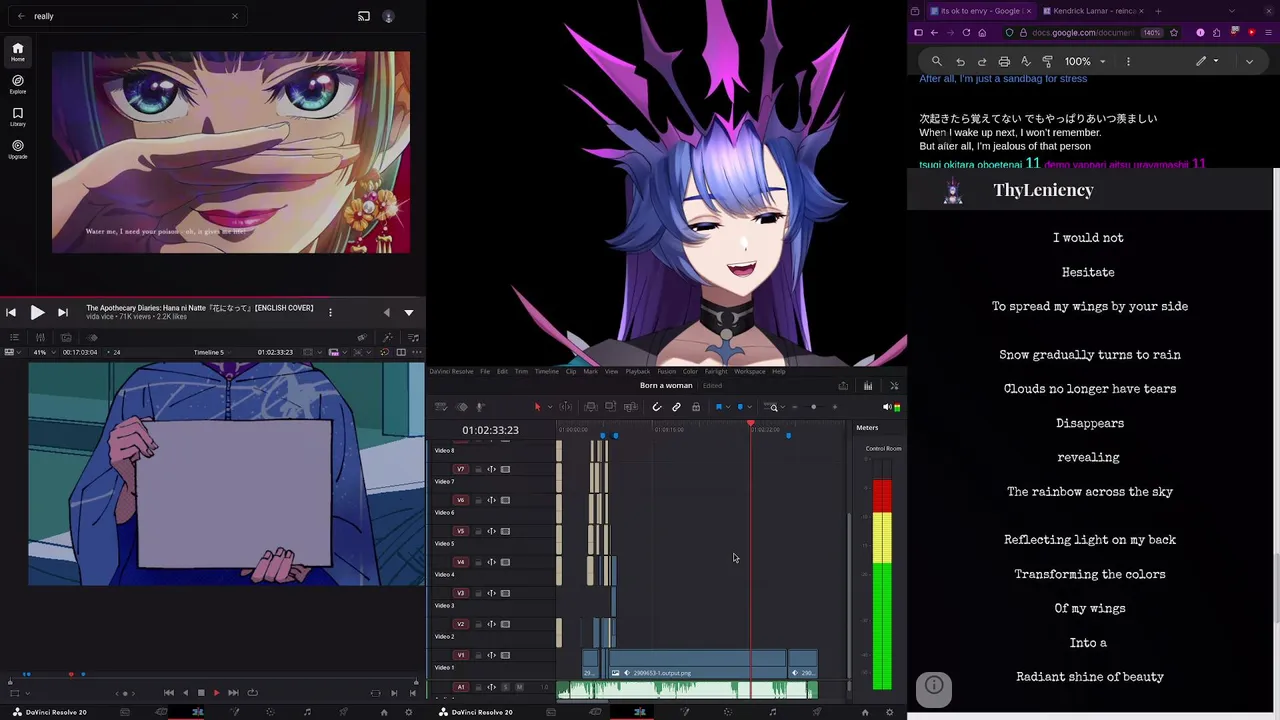The width and height of the screenshot is (1280, 720).
Task: Open Explore in the music app sidebar
Action: point(17,84)
